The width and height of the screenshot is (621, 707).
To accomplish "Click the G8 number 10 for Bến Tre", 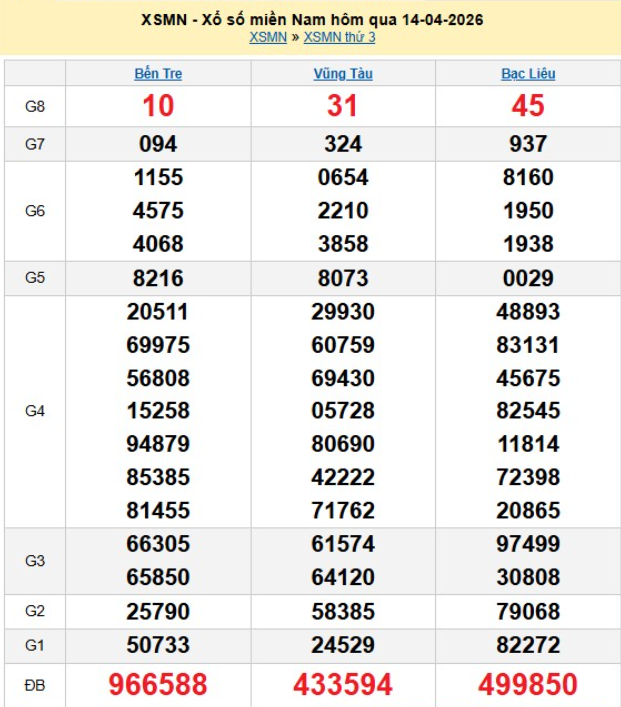I will click(158, 106).
